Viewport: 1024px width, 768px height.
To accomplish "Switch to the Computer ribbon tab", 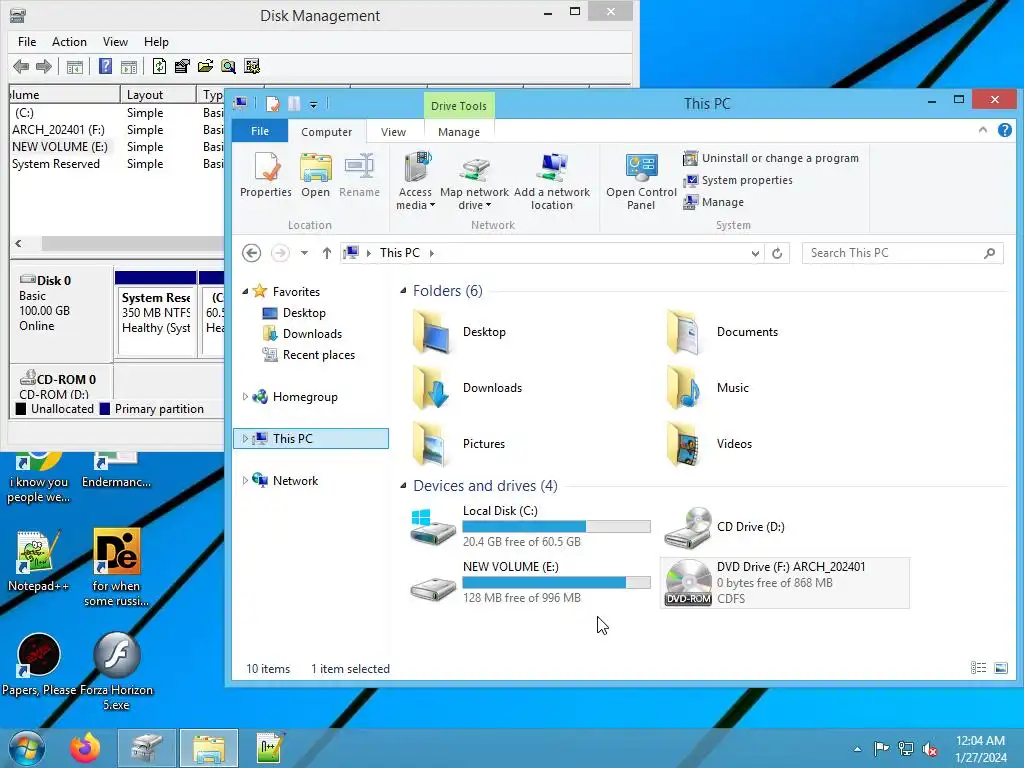I will 327,132.
